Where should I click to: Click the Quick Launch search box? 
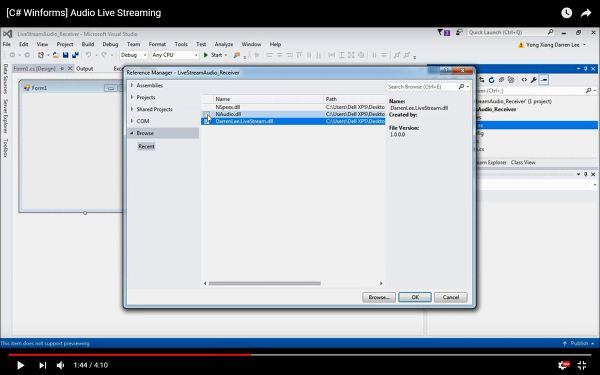click(x=510, y=33)
